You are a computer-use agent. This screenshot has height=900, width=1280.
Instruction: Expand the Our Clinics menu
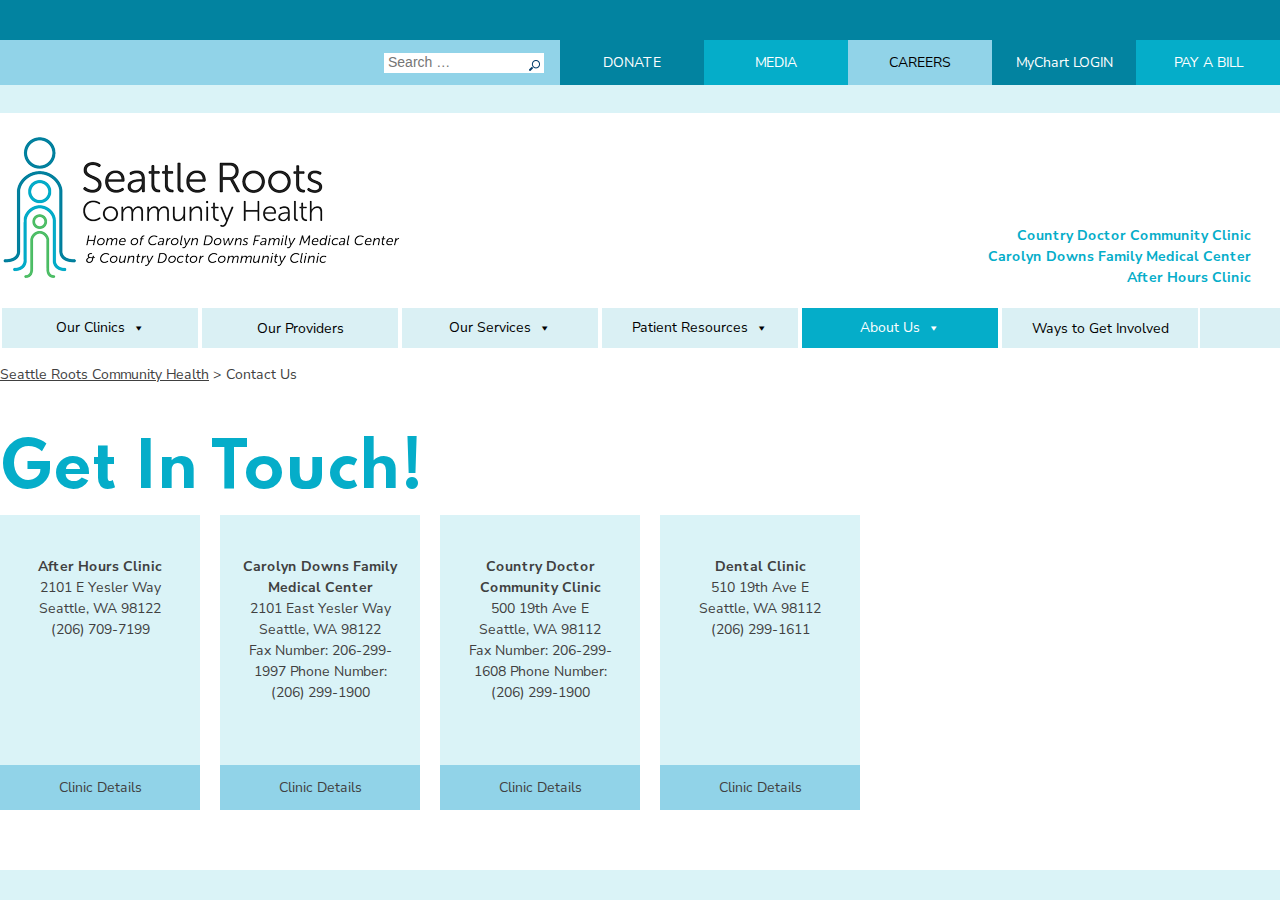100,328
